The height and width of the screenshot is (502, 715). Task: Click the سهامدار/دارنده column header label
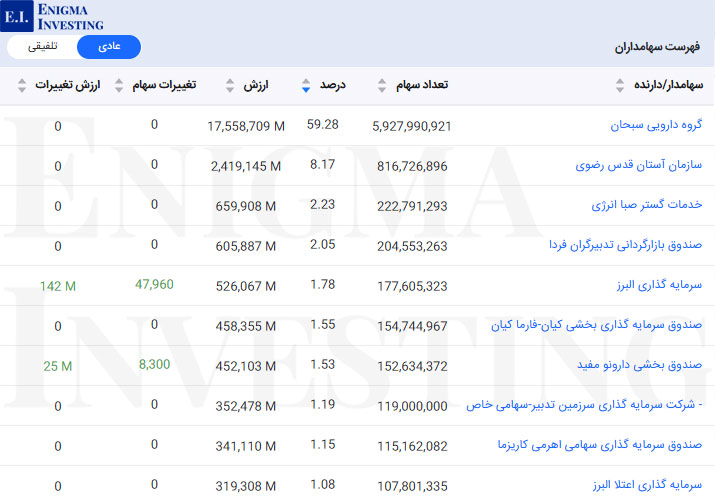click(668, 85)
